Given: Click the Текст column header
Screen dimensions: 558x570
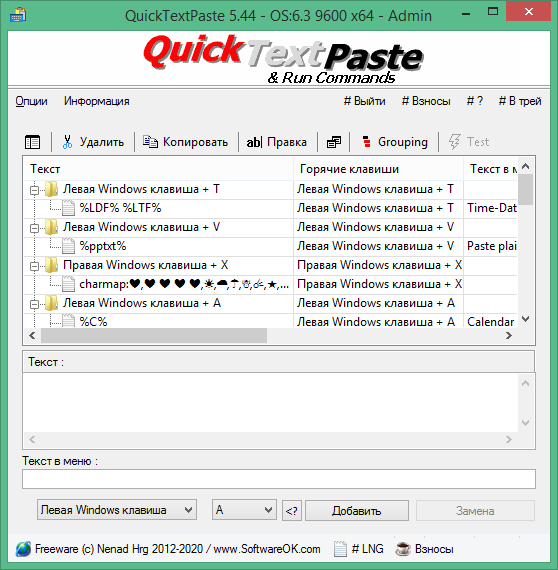Looking at the screenshot, I should point(158,169).
